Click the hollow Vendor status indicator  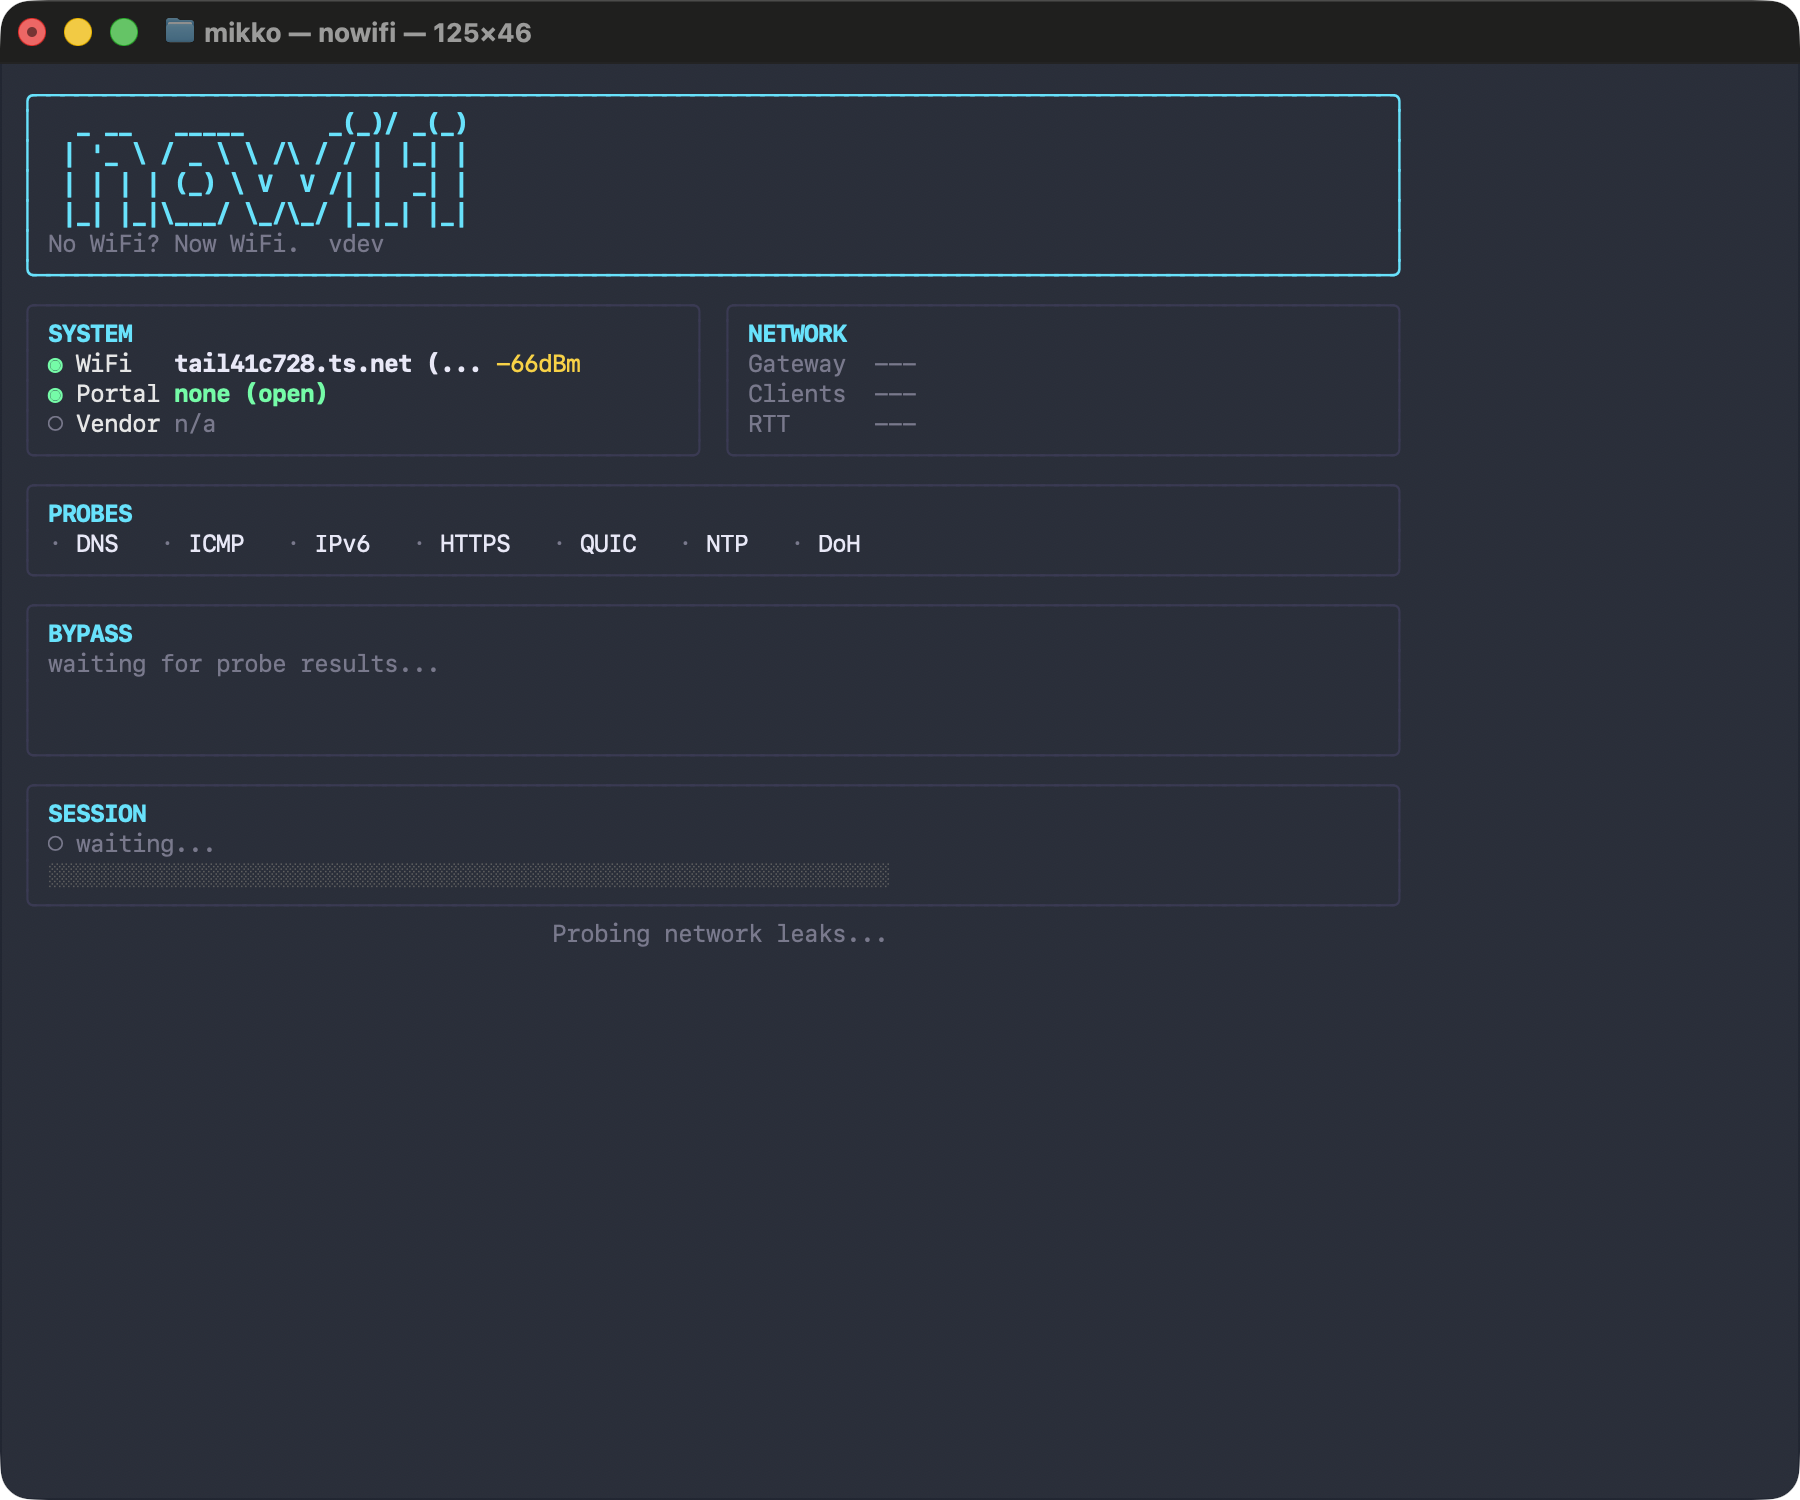(x=55, y=424)
